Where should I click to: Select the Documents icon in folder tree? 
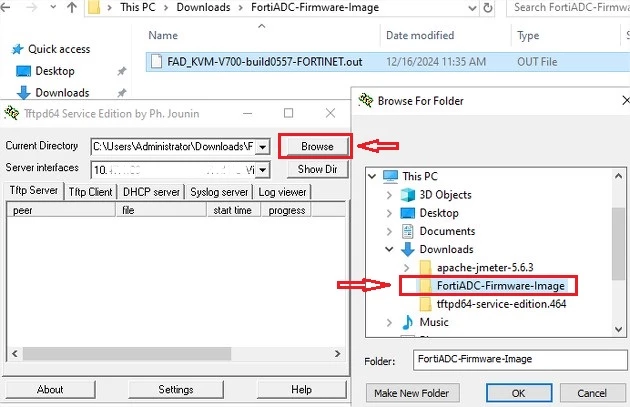pos(408,231)
